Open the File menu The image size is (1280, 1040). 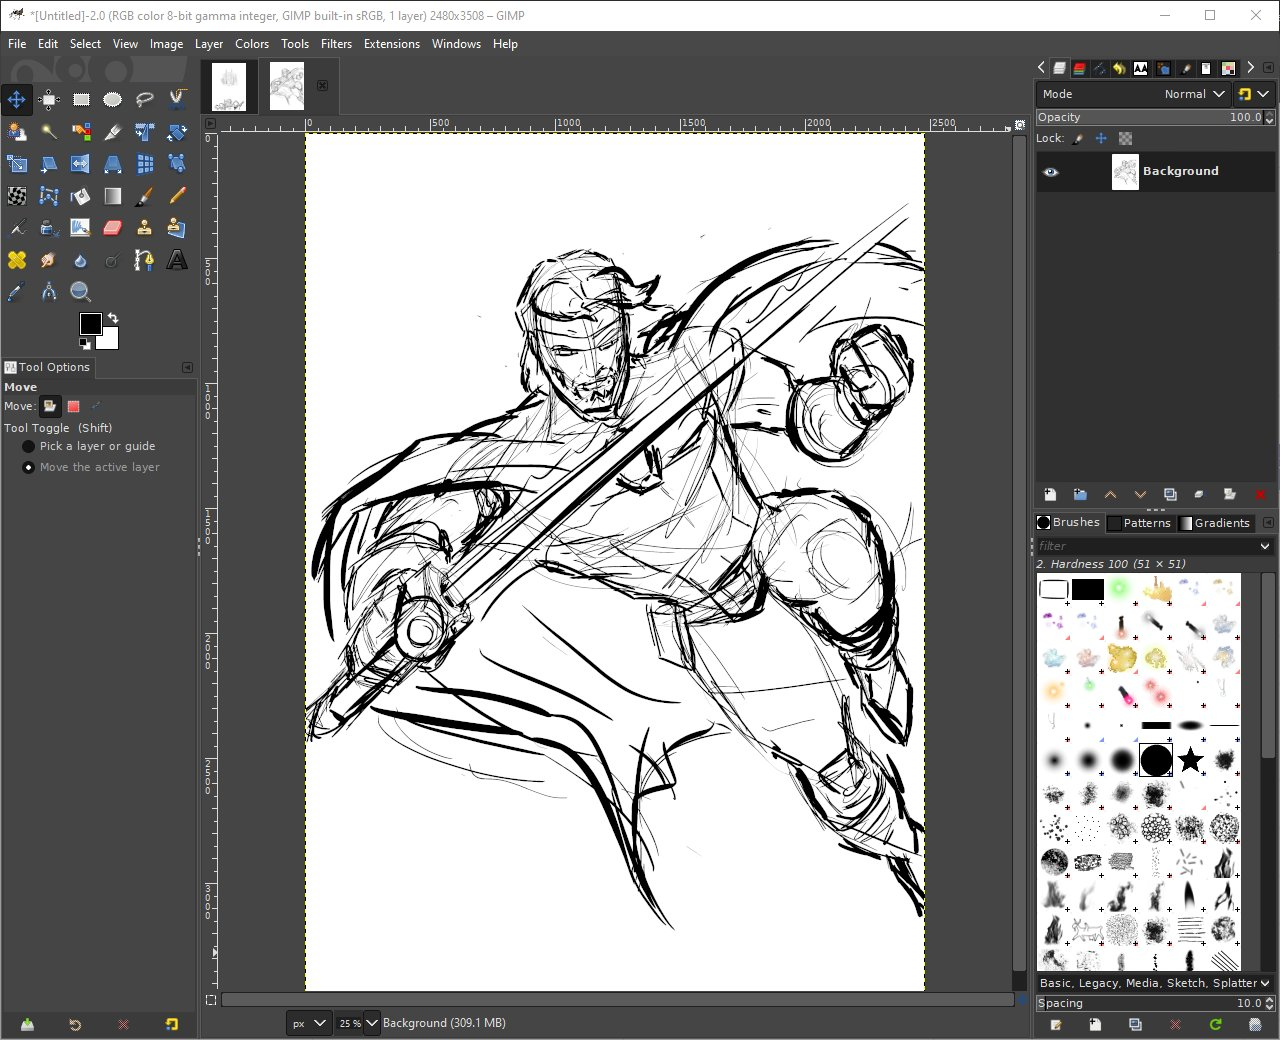click(17, 44)
